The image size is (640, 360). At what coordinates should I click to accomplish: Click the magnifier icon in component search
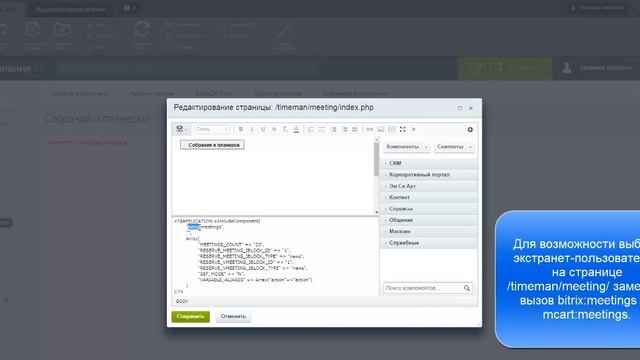[x=467, y=288]
